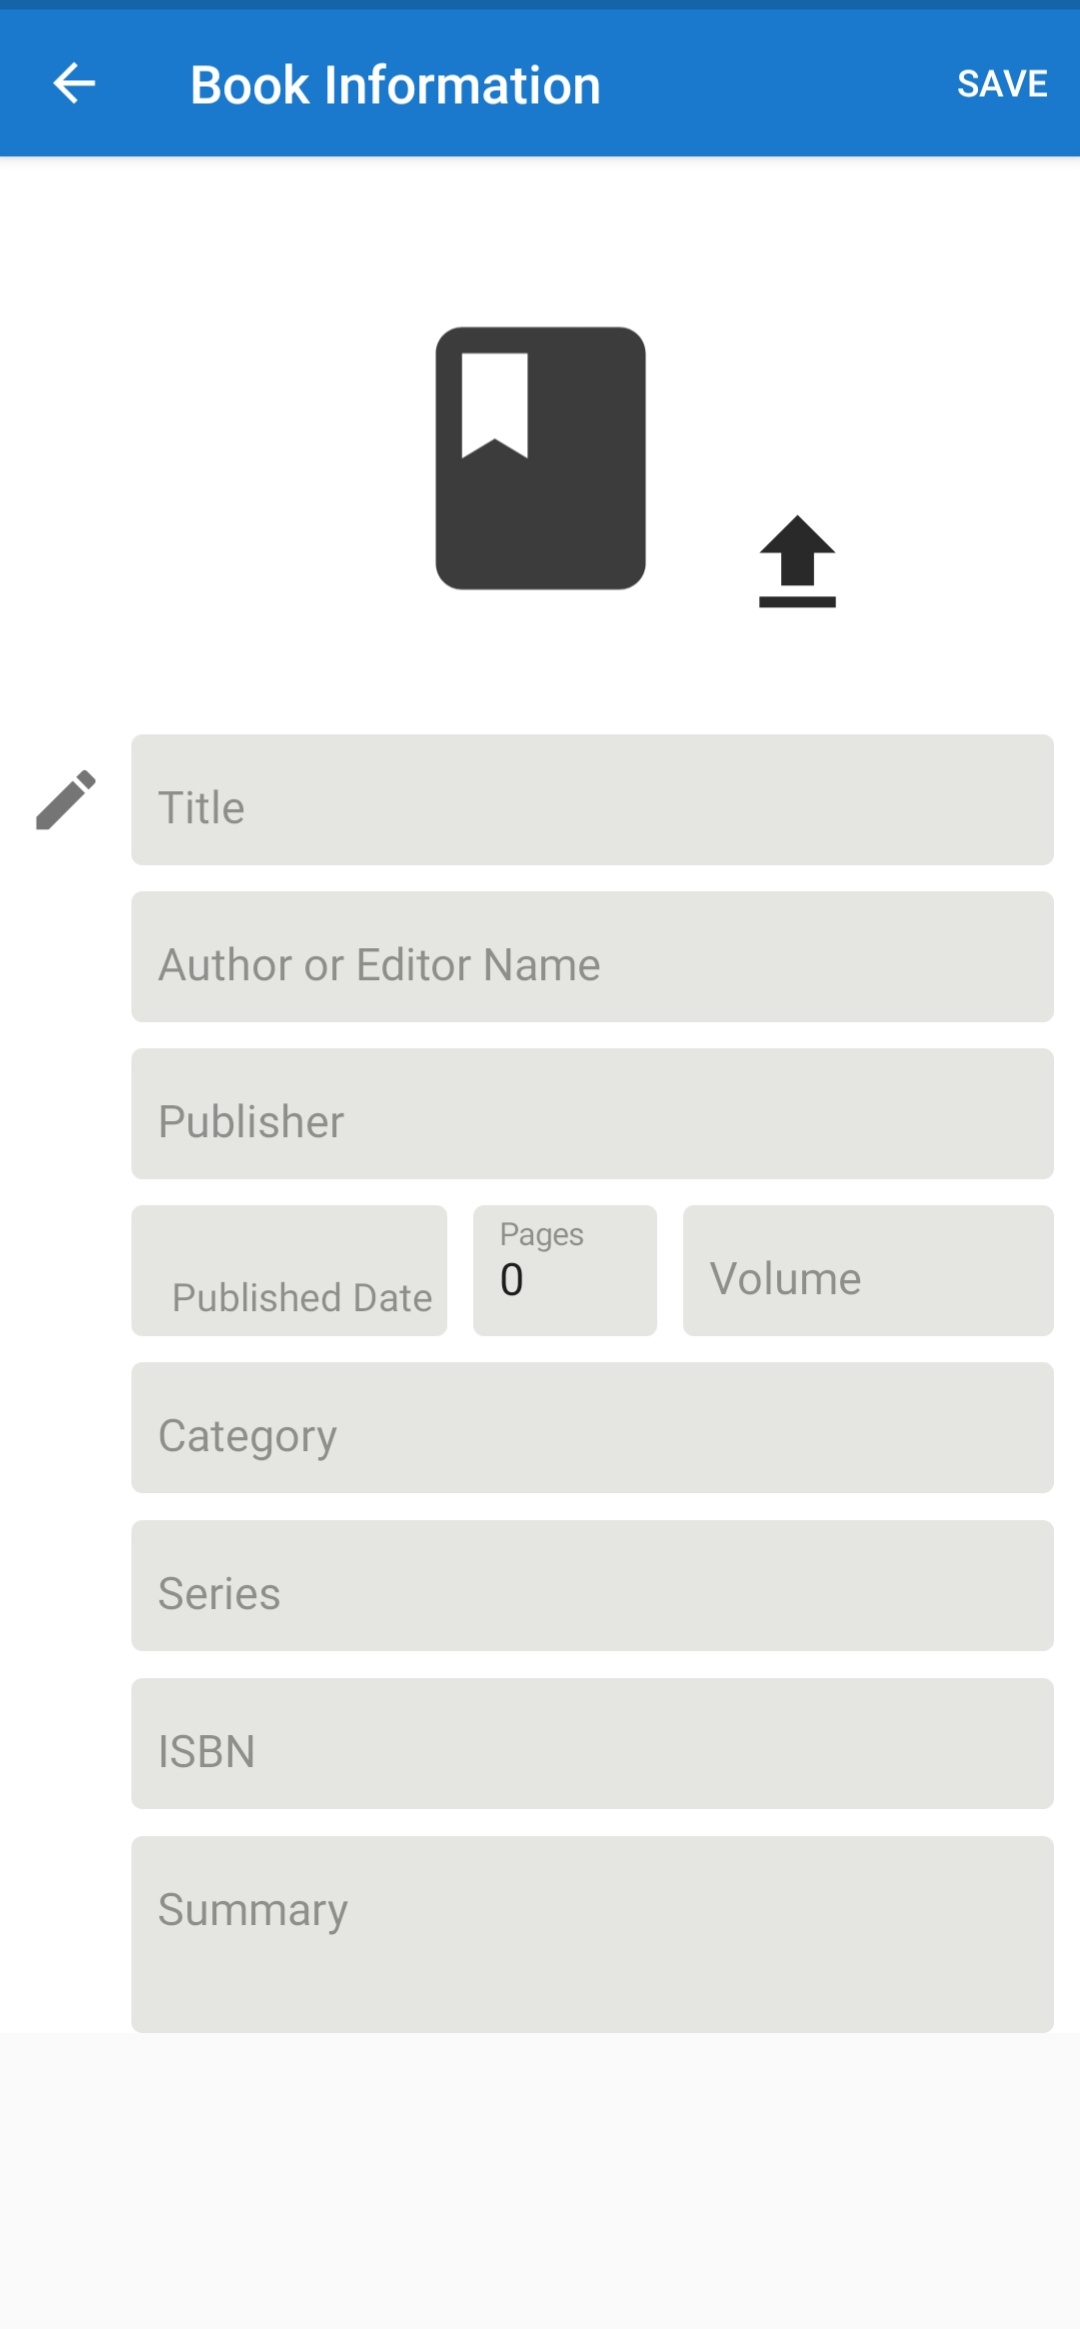This screenshot has height=2329, width=1080.
Task: Focus the ISBN input field
Action: pyautogui.click(x=592, y=1744)
